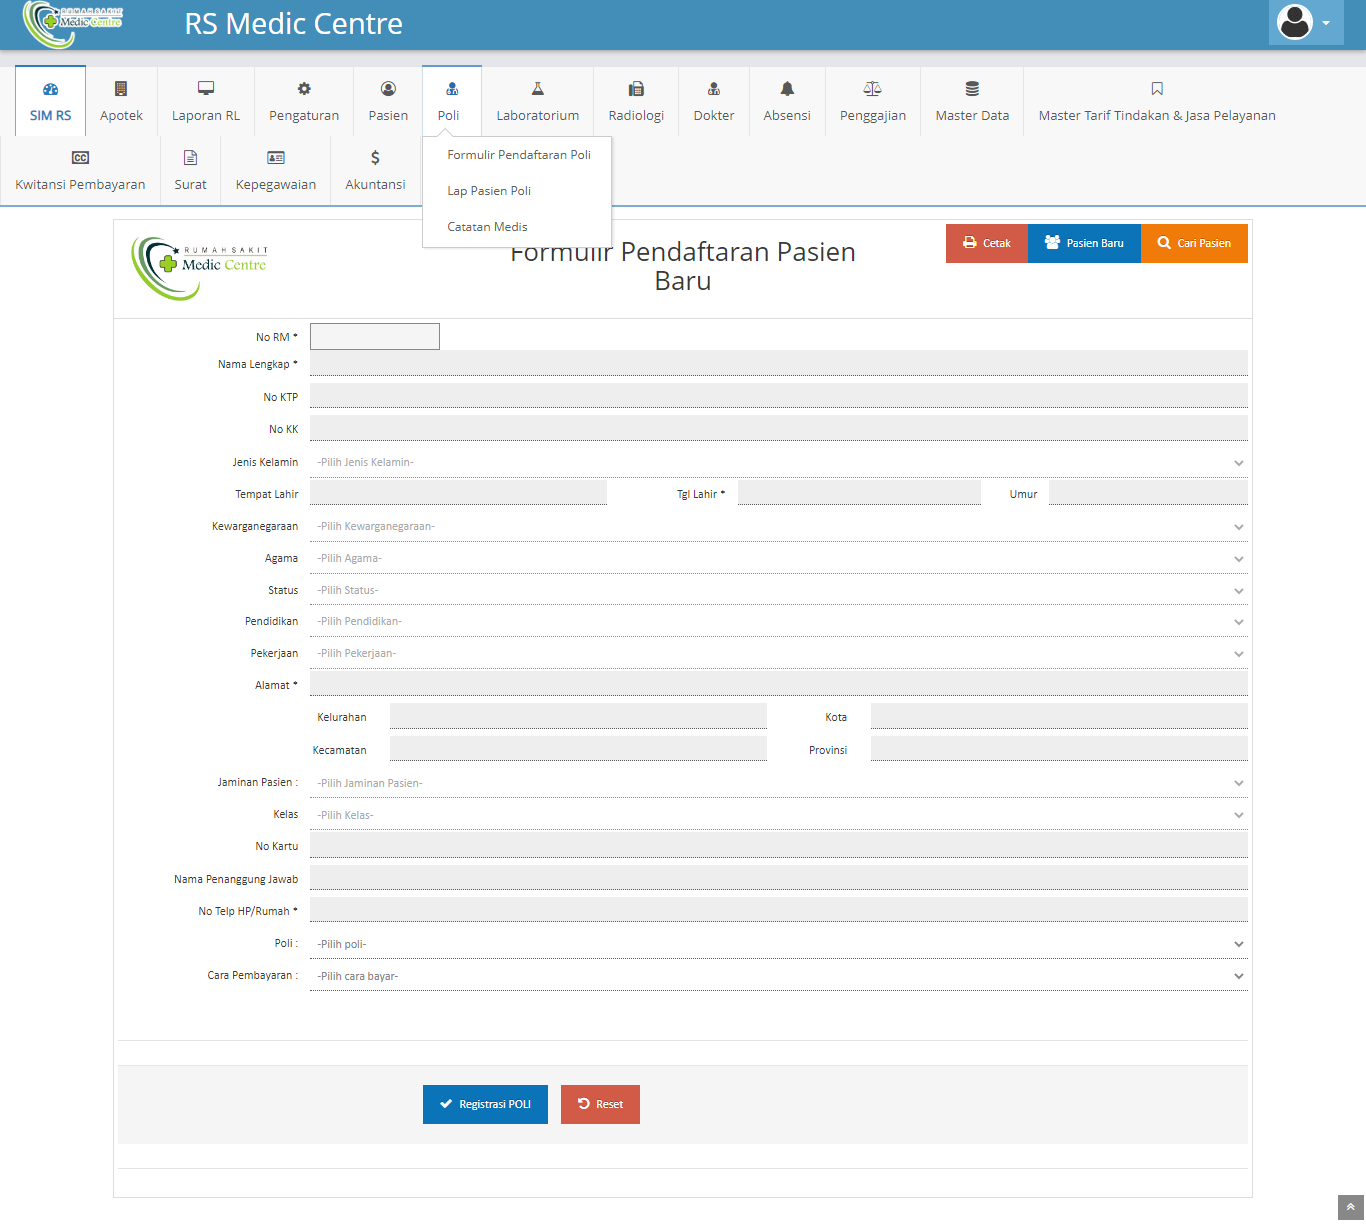Click the Apotek building icon

pos(121,89)
